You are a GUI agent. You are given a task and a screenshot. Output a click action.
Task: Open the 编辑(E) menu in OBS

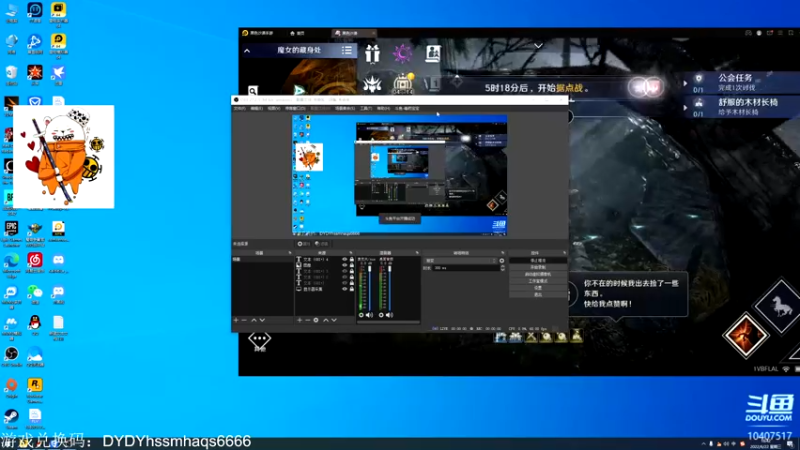[257, 108]
